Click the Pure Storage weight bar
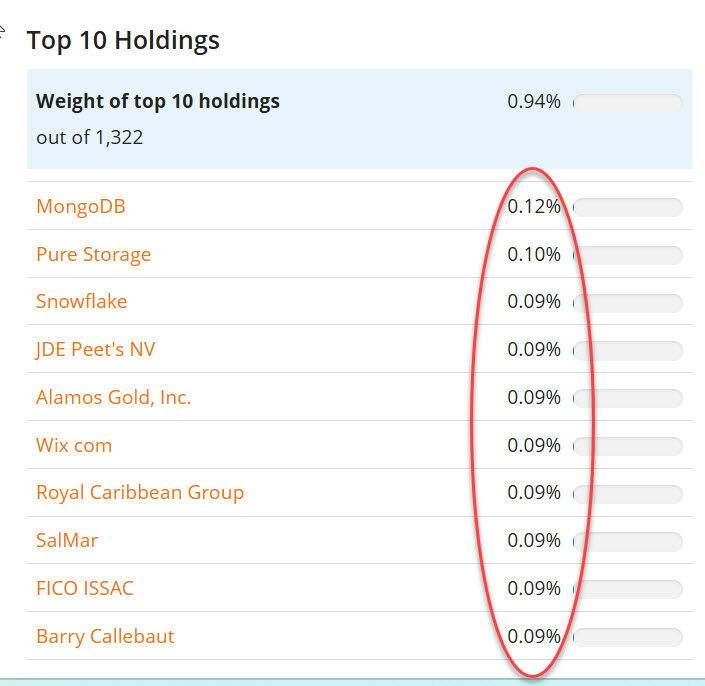 pyautogui.click(x=627, y=255)
